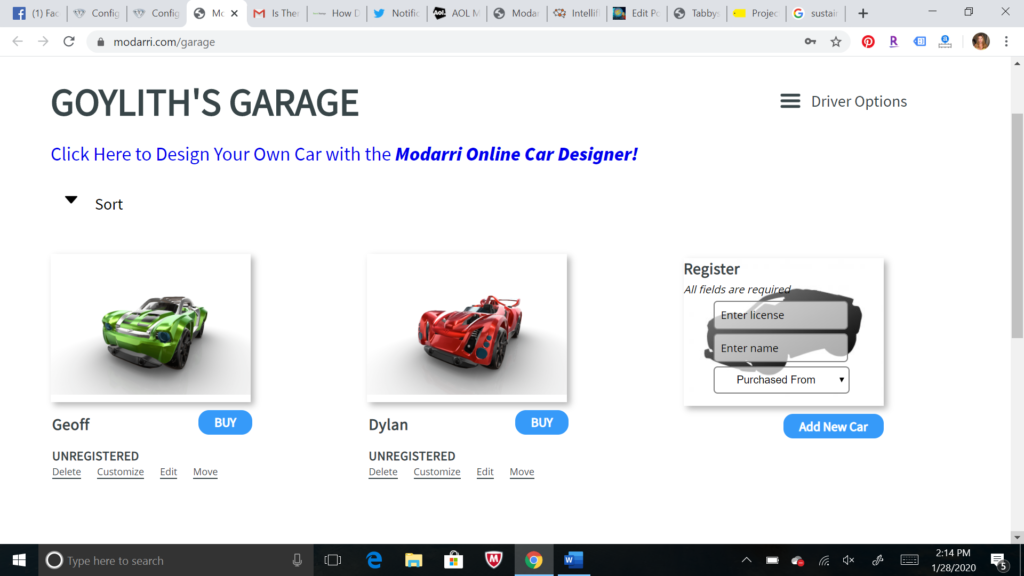Image resolution: width=1024 pixels, height=576 pixels.
Task: Open the Purchased From dropdown
Action: [x=781, y=380]
